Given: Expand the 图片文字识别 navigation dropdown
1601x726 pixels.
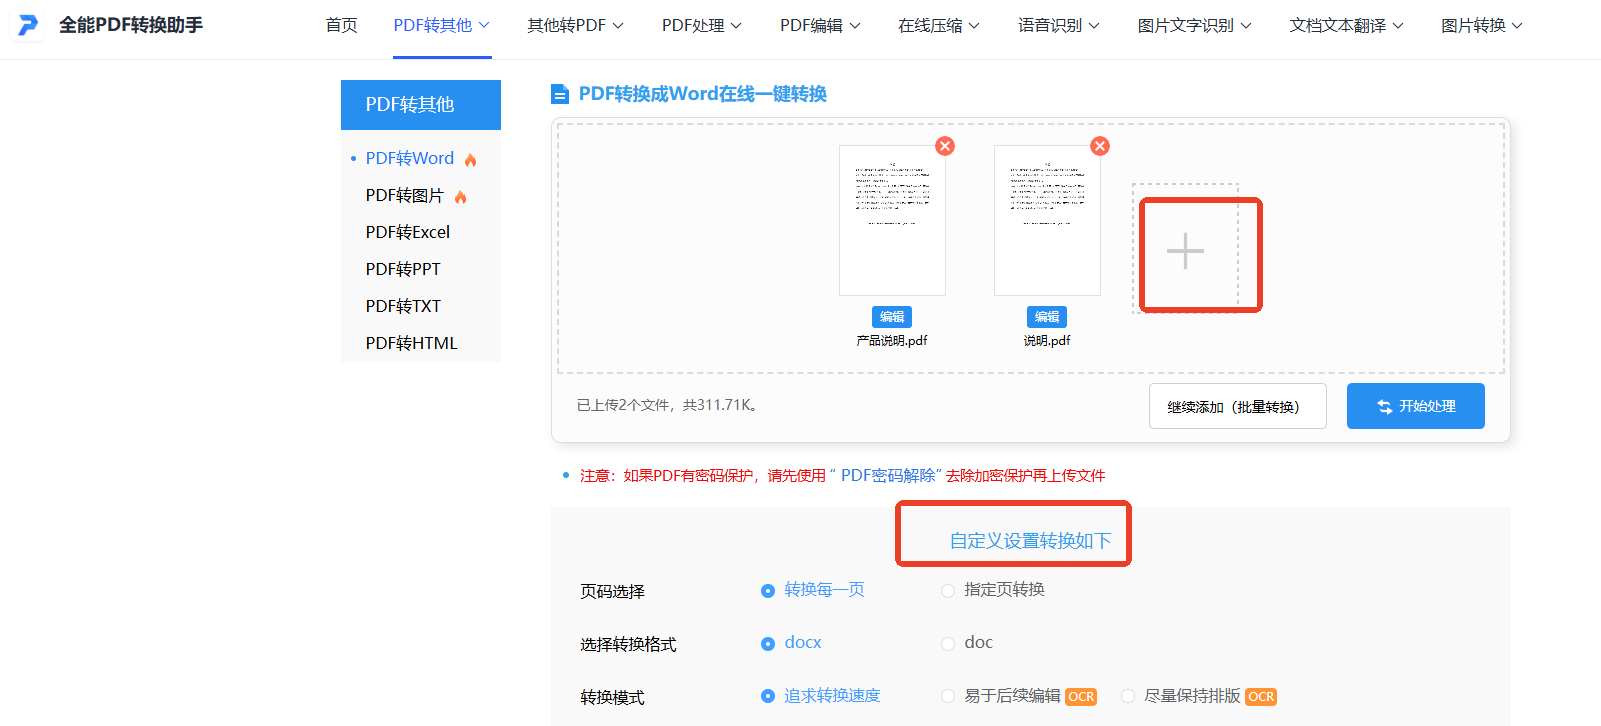Looking at the screenshot, I should (x=1194, y=26).
